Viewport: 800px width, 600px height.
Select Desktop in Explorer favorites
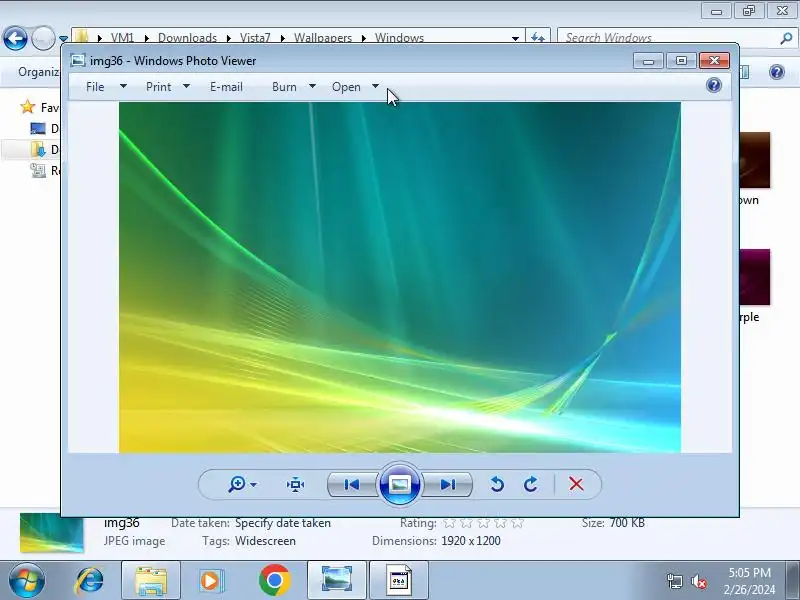[44, 128]
